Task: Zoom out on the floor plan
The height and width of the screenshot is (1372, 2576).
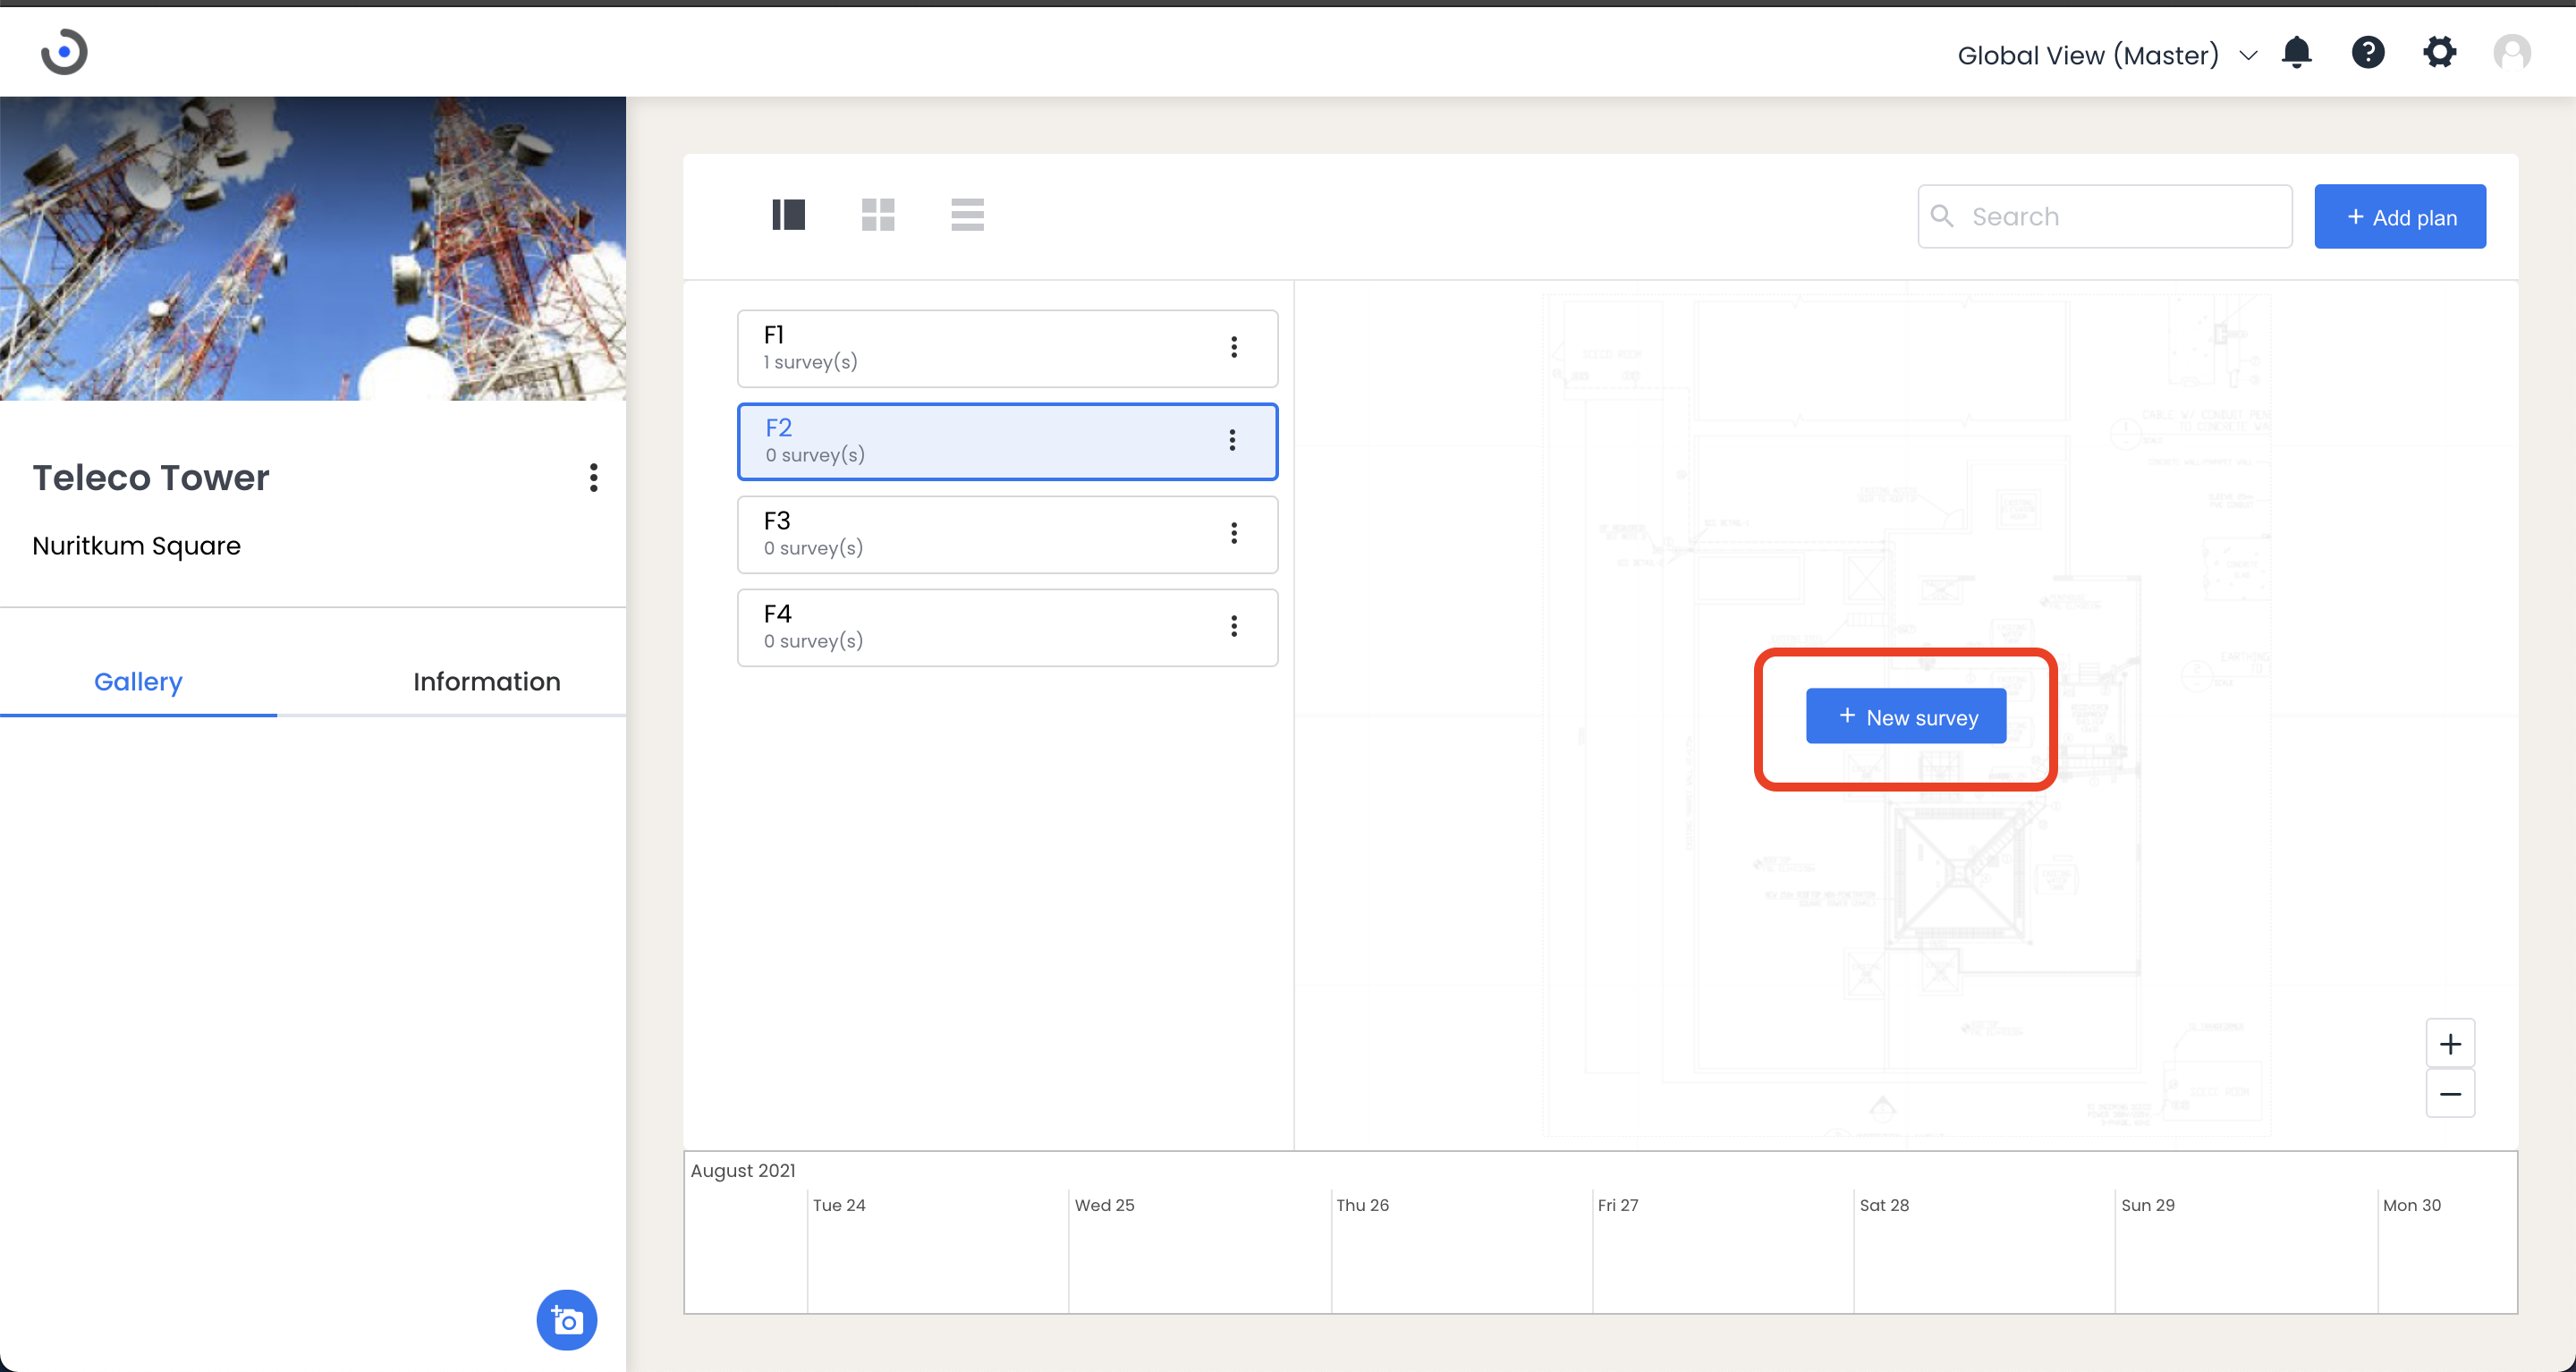Action: (2451, 1094)
